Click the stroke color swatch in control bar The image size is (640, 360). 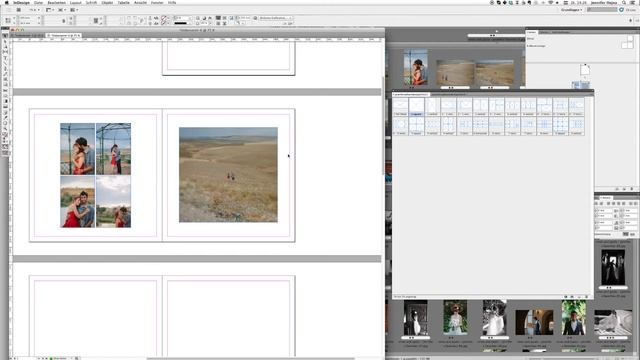(x=164, y=23)
